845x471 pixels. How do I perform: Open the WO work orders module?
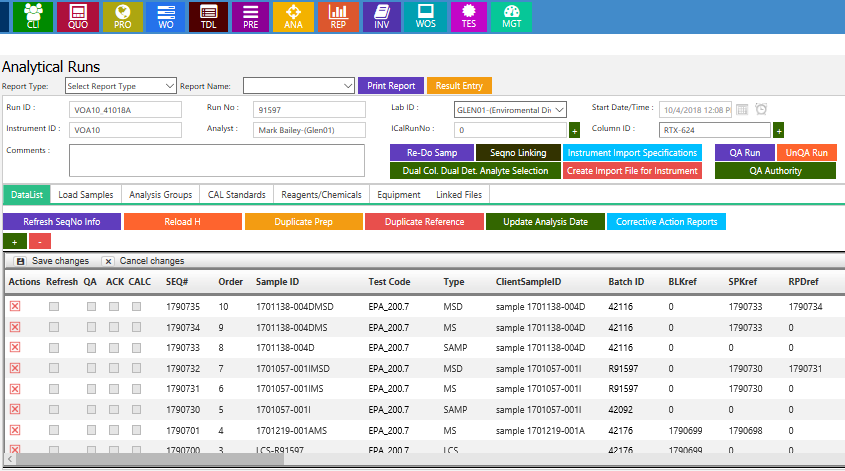(x=166, y=17)
